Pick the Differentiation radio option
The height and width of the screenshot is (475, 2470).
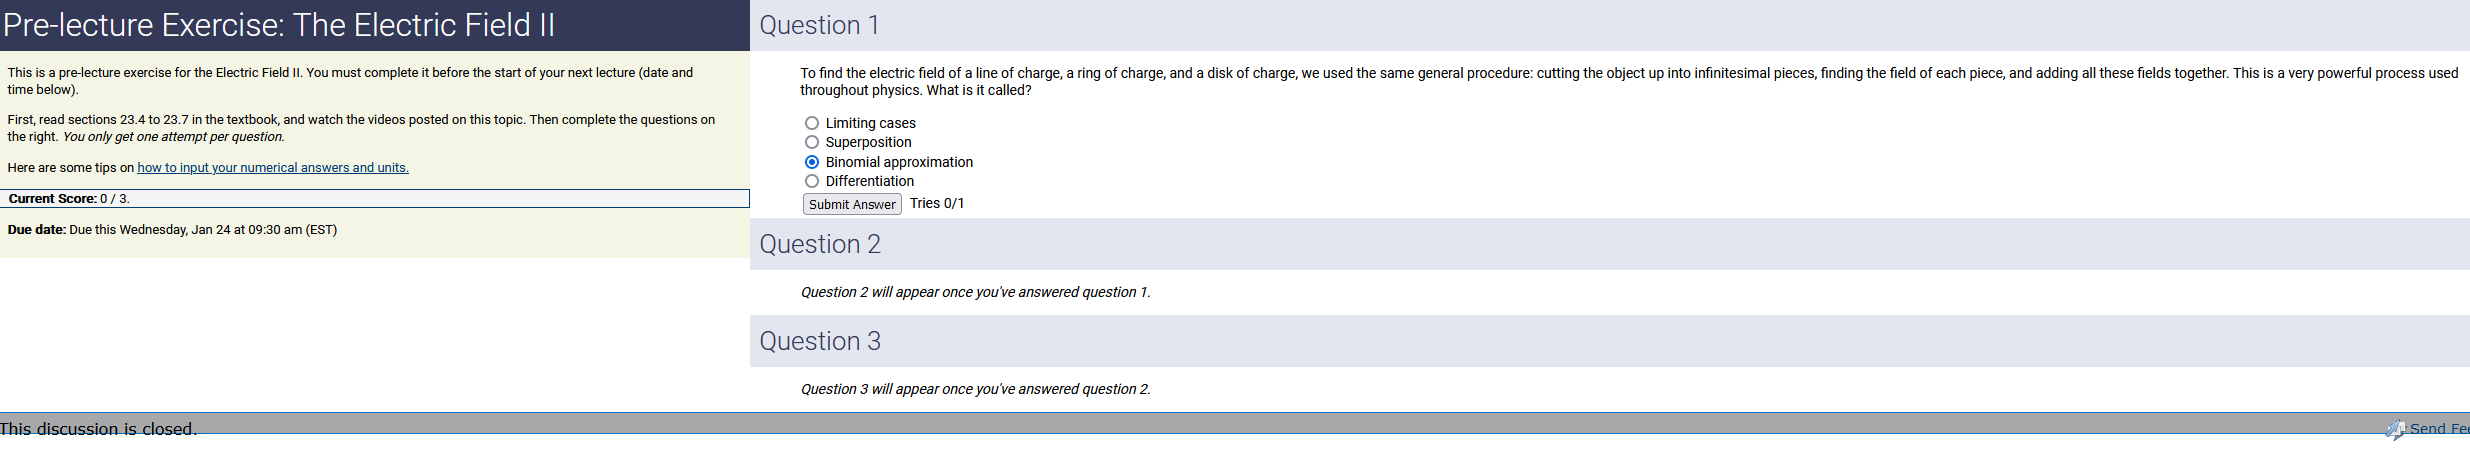coord(812,181)
